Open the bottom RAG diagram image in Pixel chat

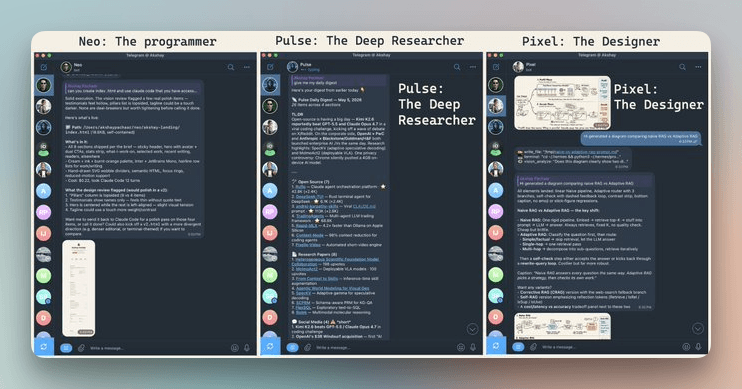pyautogui.click(x=562, y=326)
